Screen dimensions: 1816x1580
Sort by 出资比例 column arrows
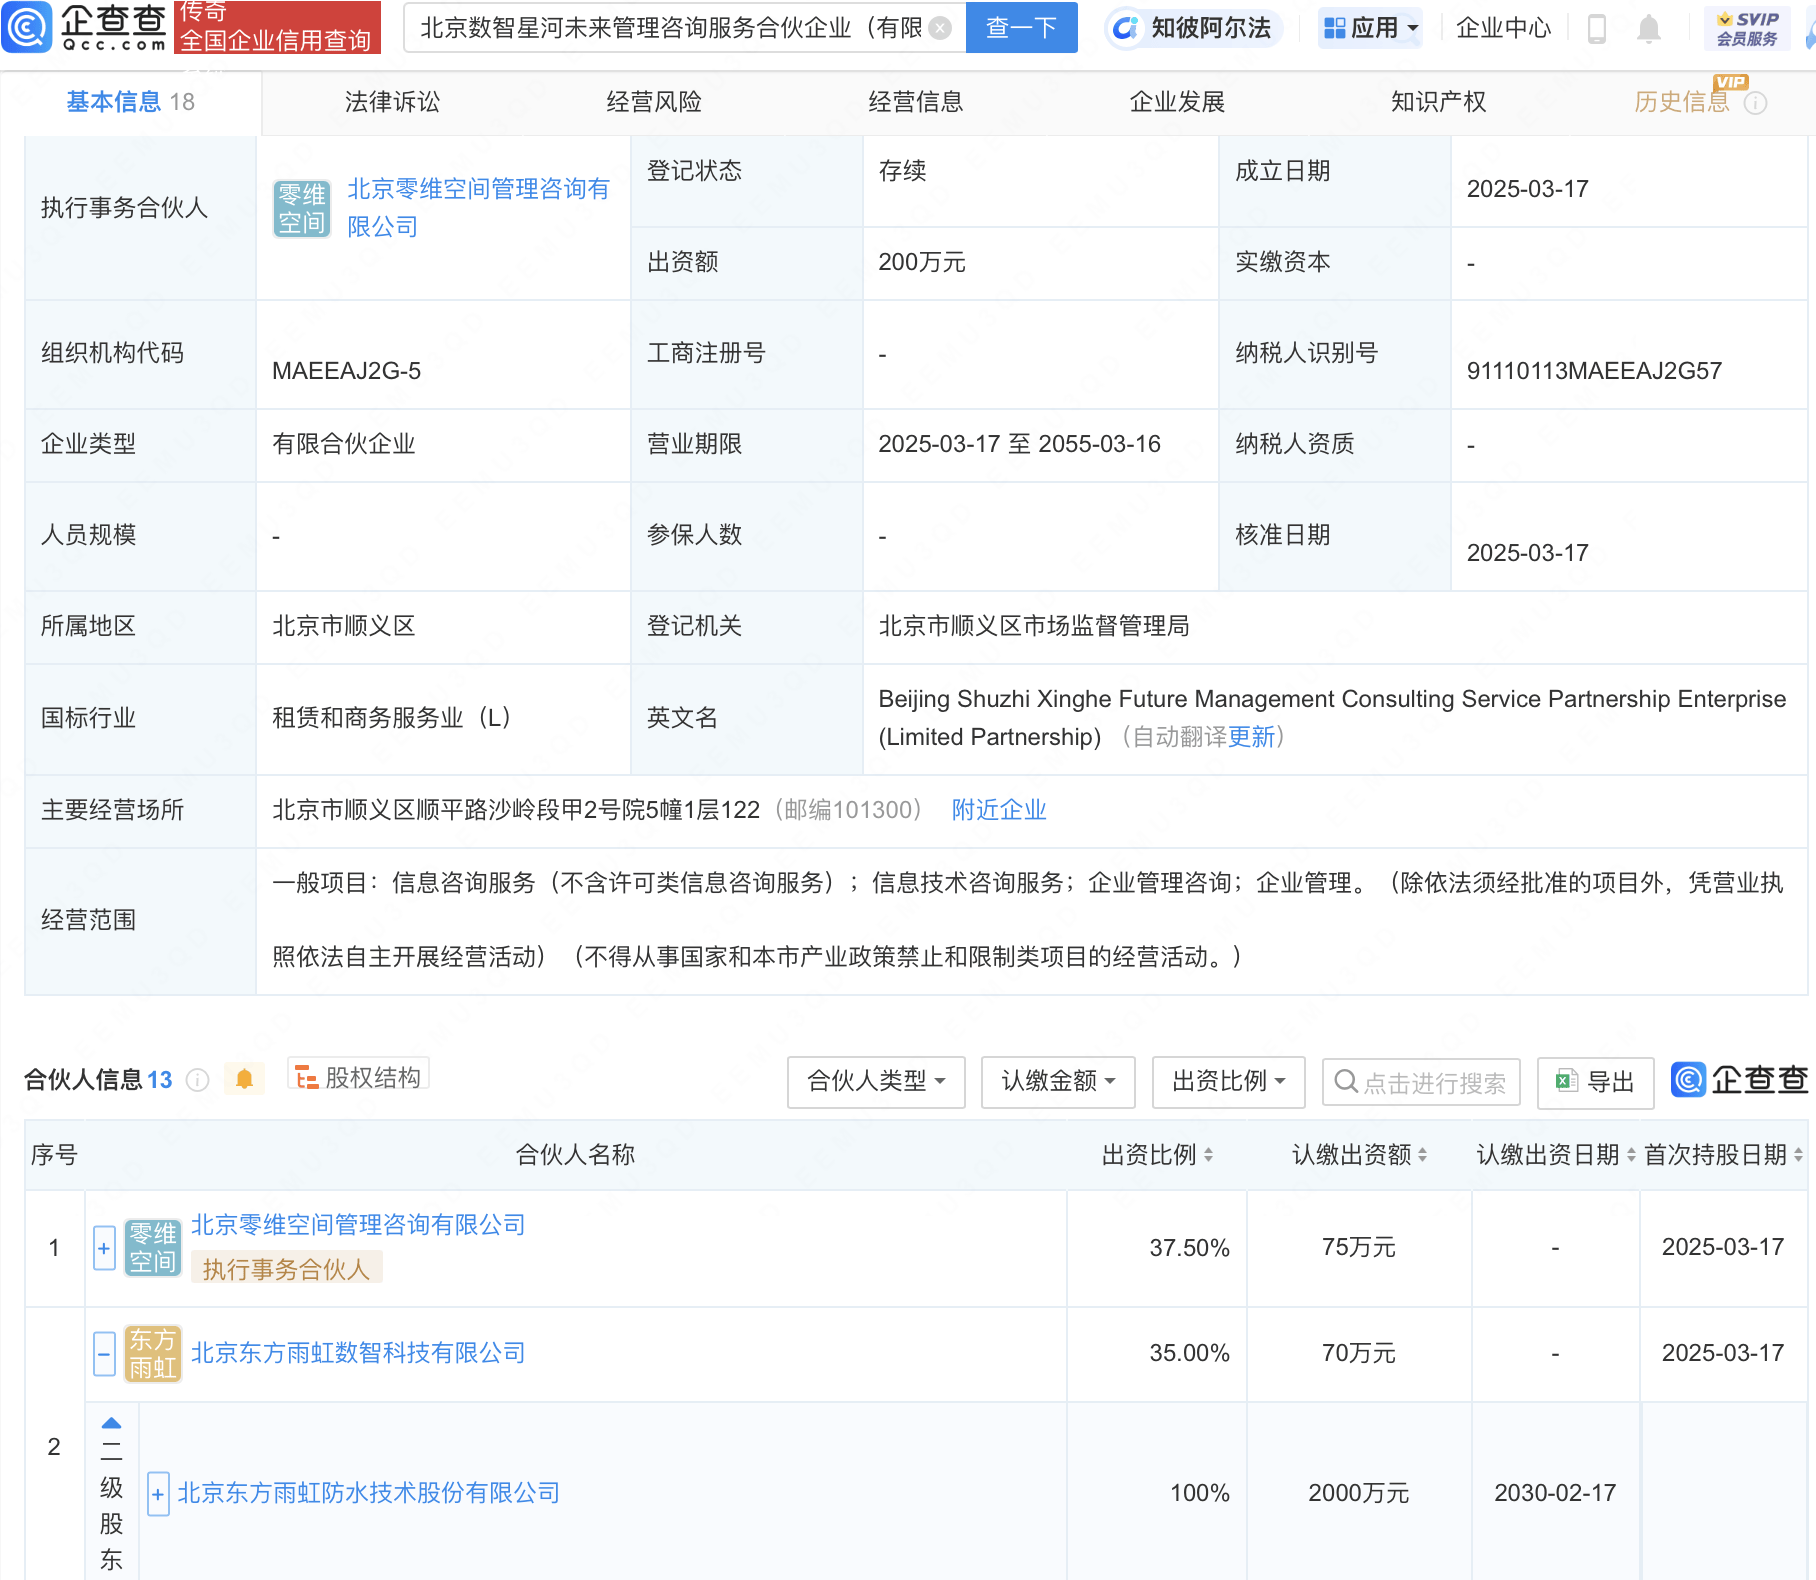(1208, 1156)
